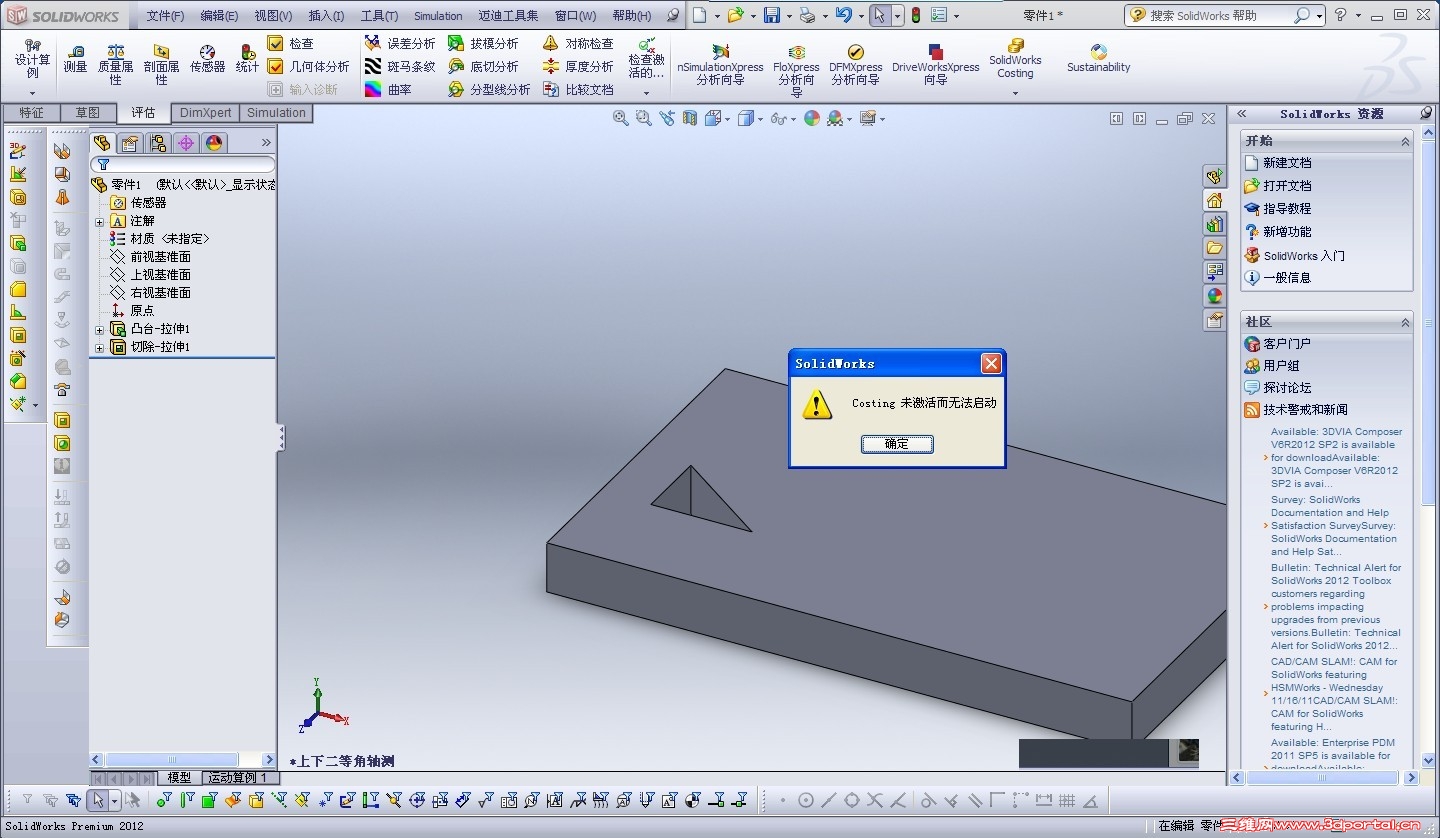Click Zoom to Fit in view toolbar
The image size is (1440, 838).
620,118
